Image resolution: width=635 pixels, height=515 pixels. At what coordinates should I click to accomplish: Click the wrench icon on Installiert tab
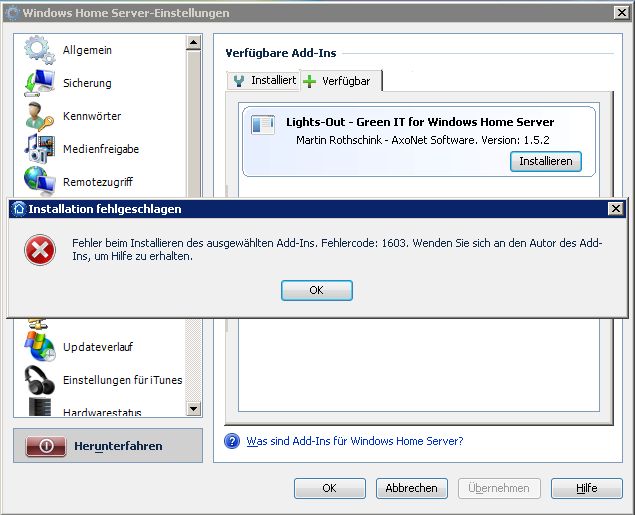click(239, 81)
